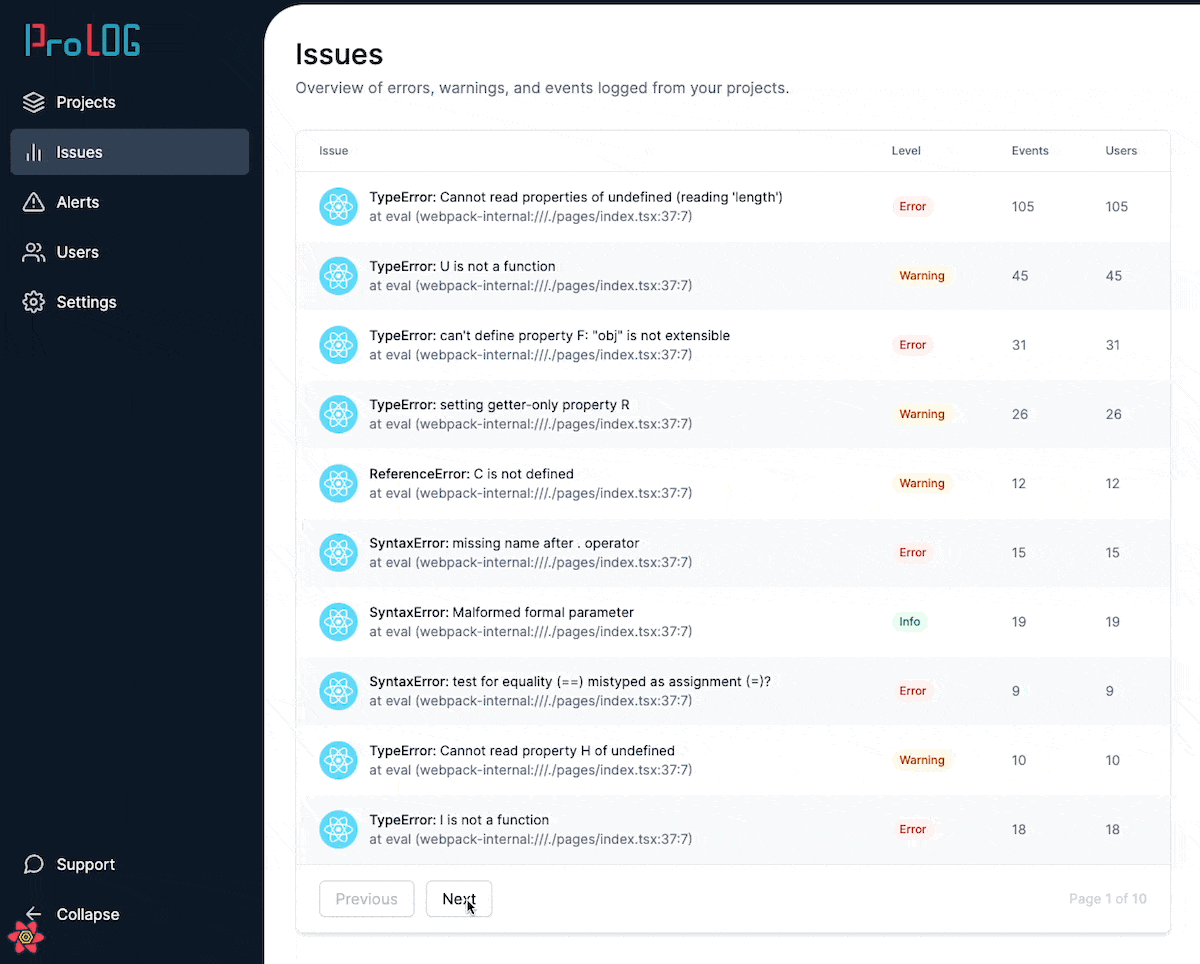Click 'I is not a function' issue title

[x=459, y=820]
